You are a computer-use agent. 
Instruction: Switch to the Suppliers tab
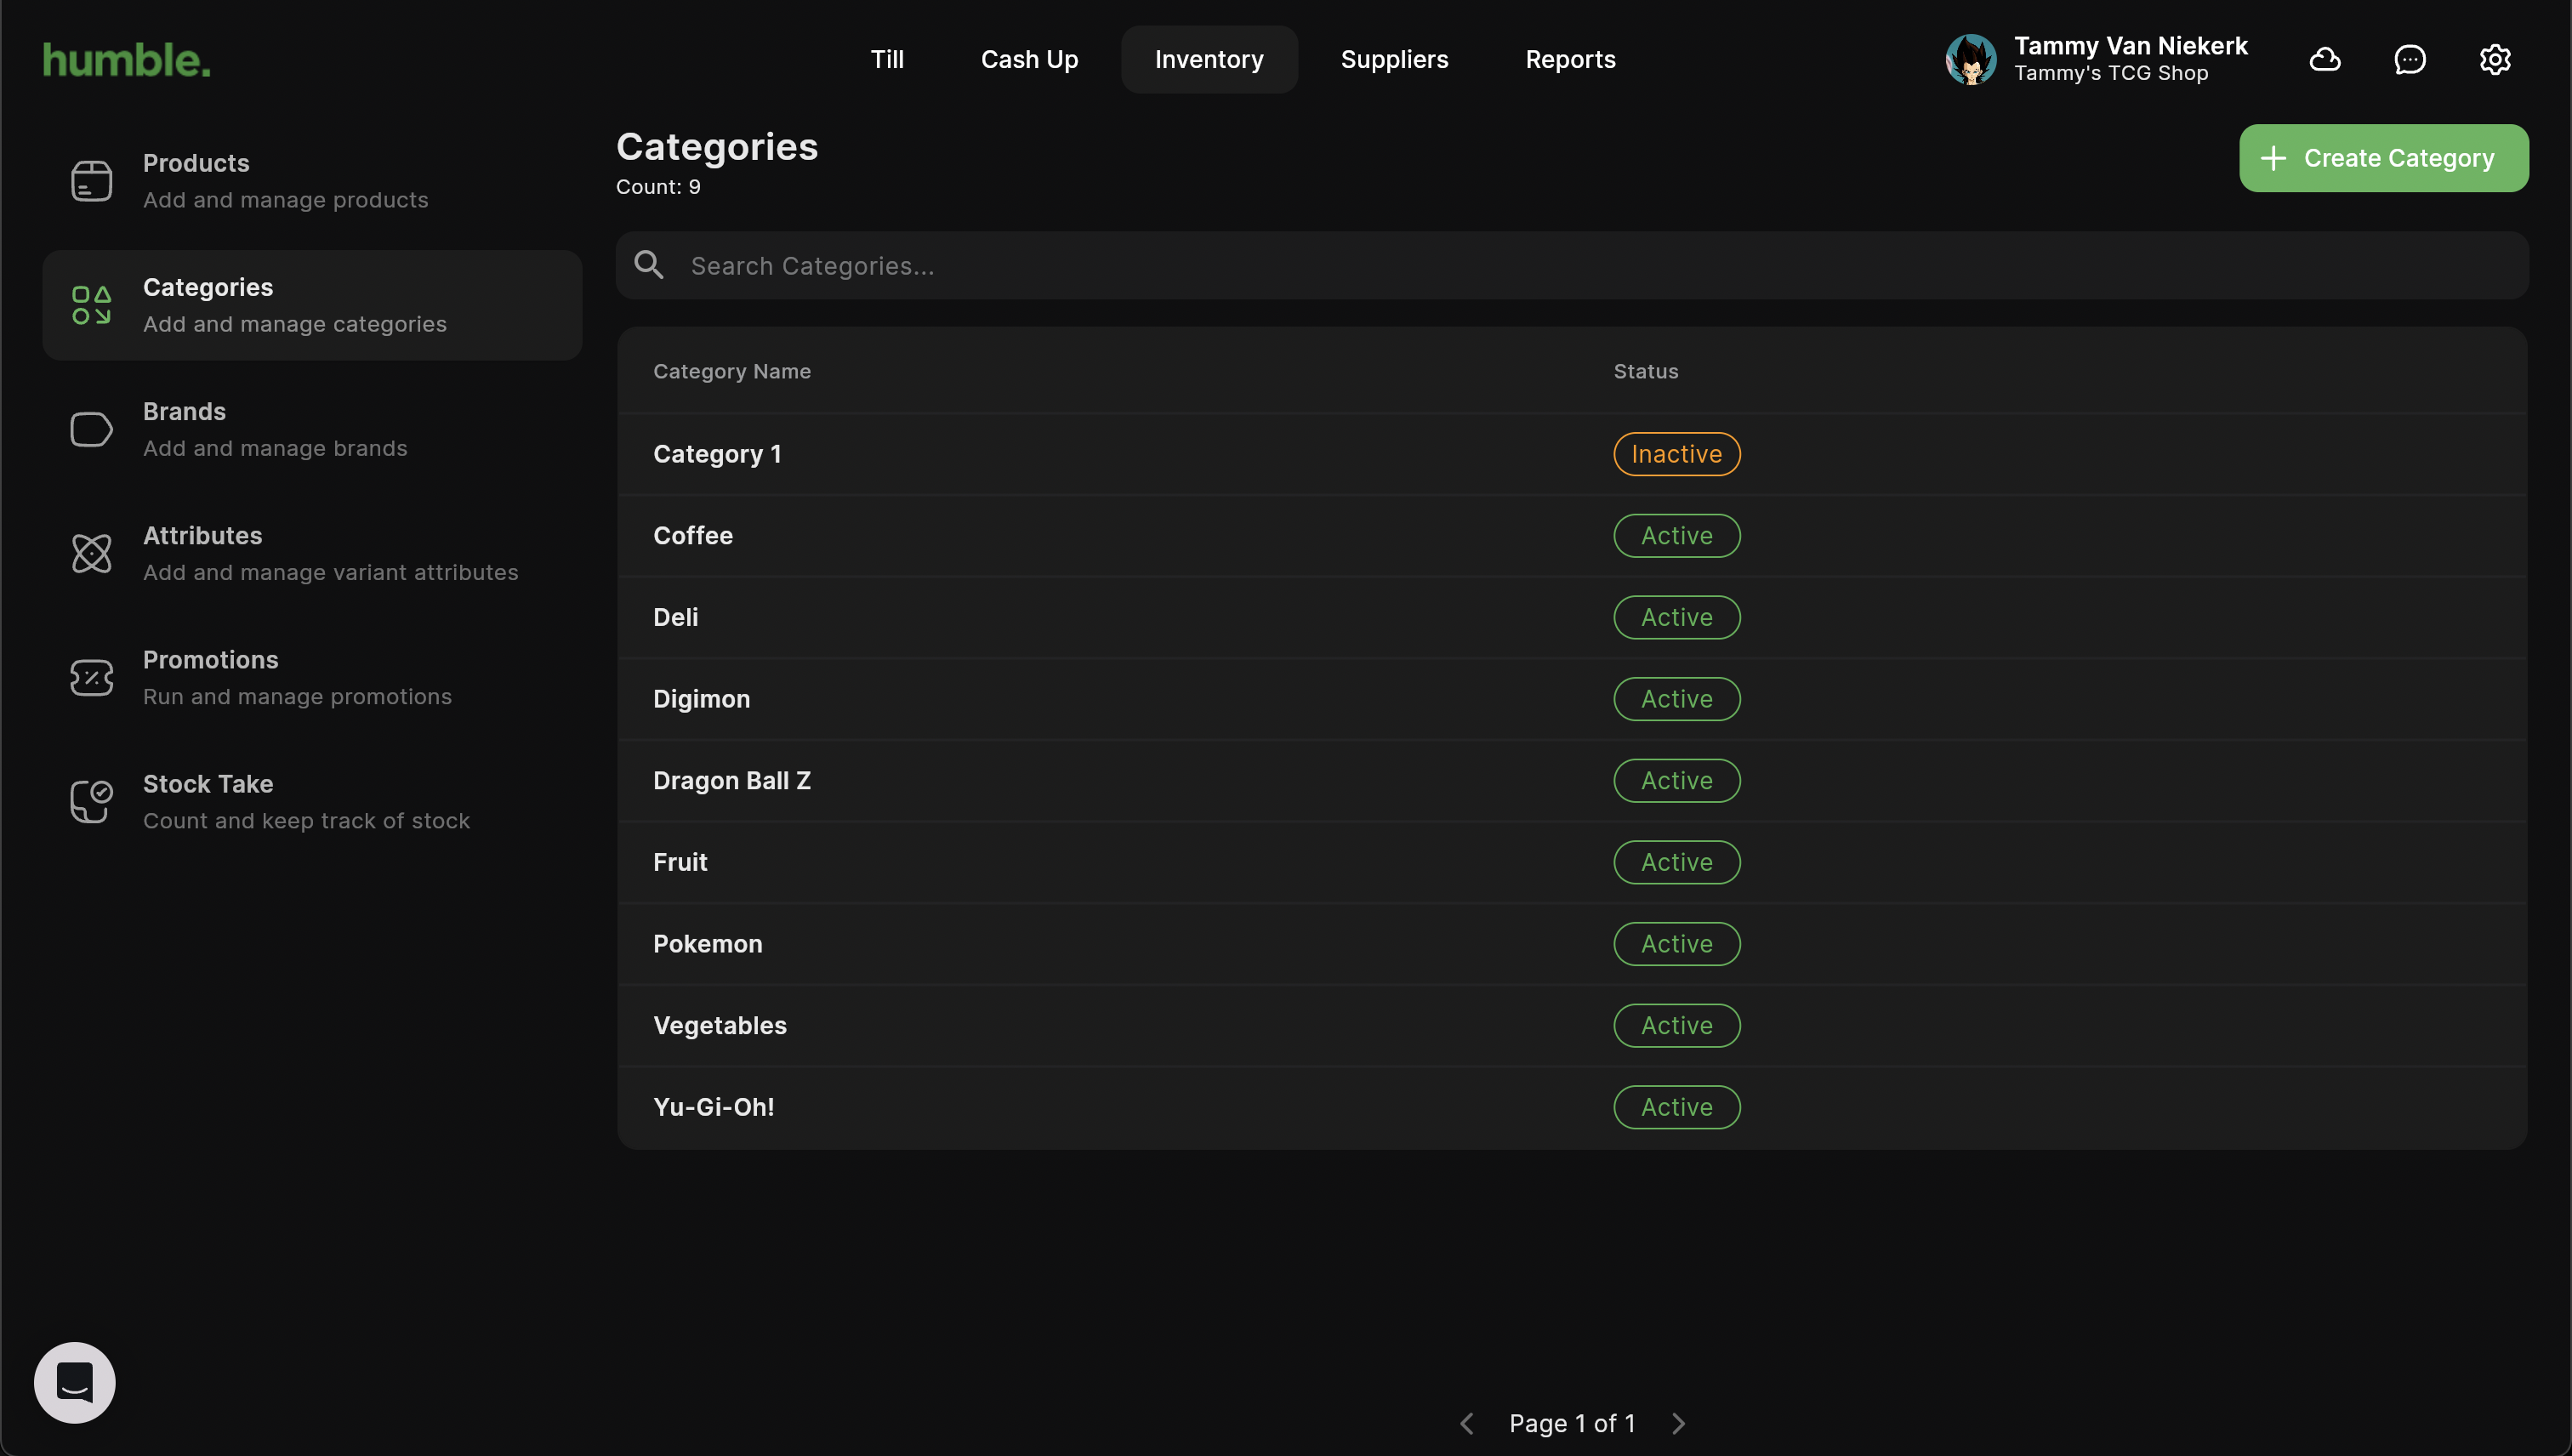1394,59
